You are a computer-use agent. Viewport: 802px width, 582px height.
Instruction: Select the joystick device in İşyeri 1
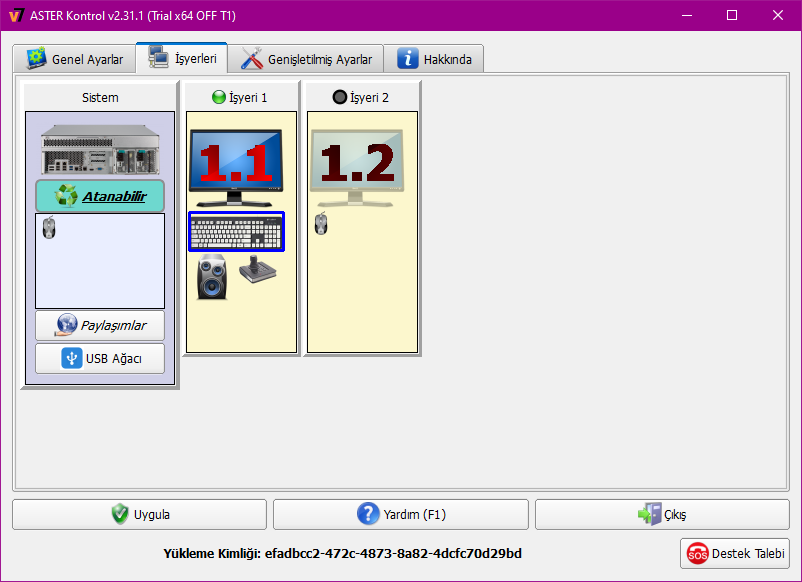(257, 269)
